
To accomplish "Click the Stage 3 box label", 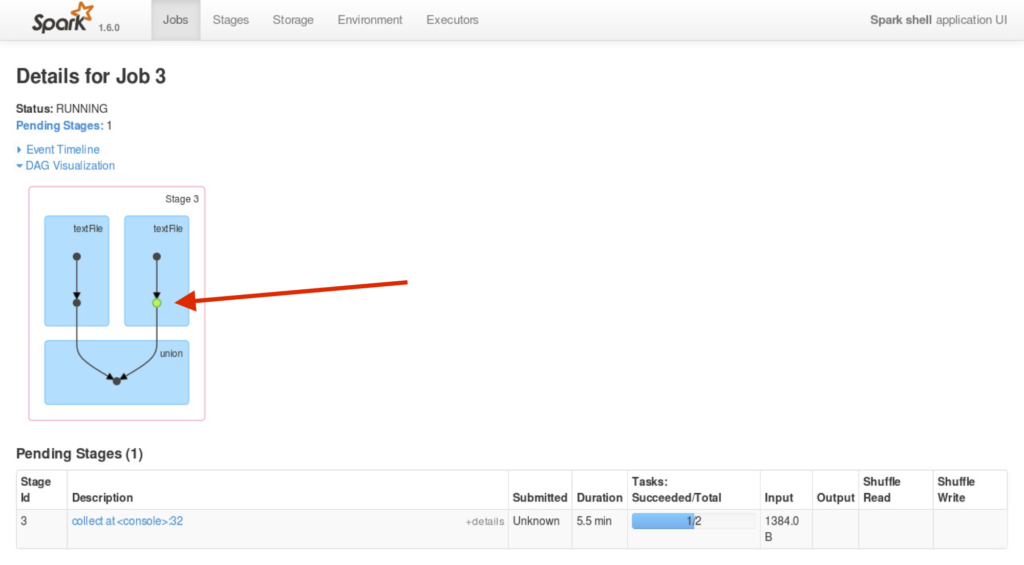I will pyautogui.click(x=182, y=199).
